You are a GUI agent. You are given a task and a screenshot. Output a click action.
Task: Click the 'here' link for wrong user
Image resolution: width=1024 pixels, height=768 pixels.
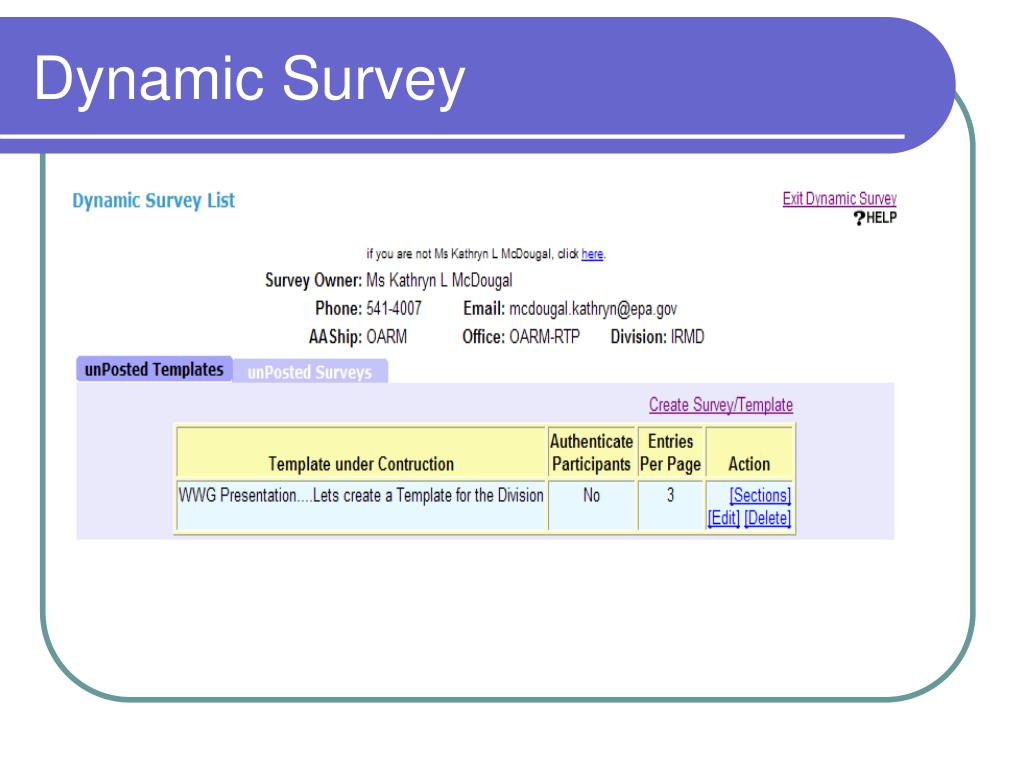point(592,253)
